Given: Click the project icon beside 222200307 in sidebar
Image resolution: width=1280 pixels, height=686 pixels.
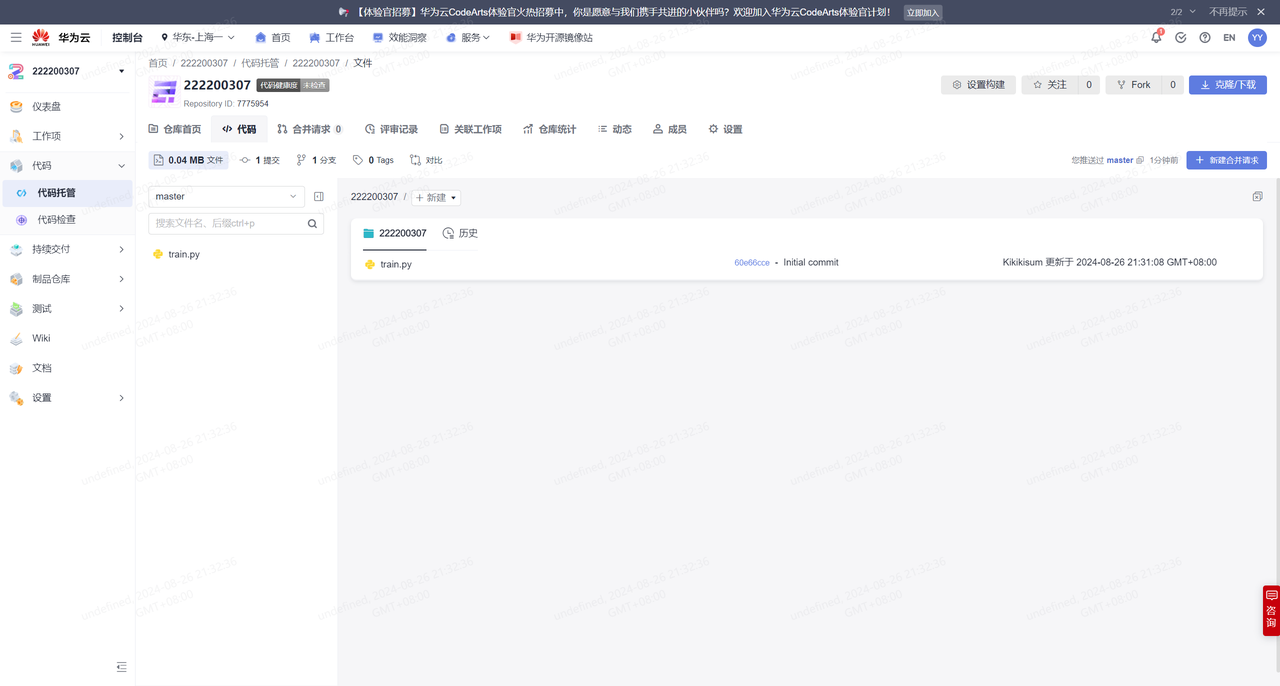Looking at the screenshot, I should [x=16, y=71].
